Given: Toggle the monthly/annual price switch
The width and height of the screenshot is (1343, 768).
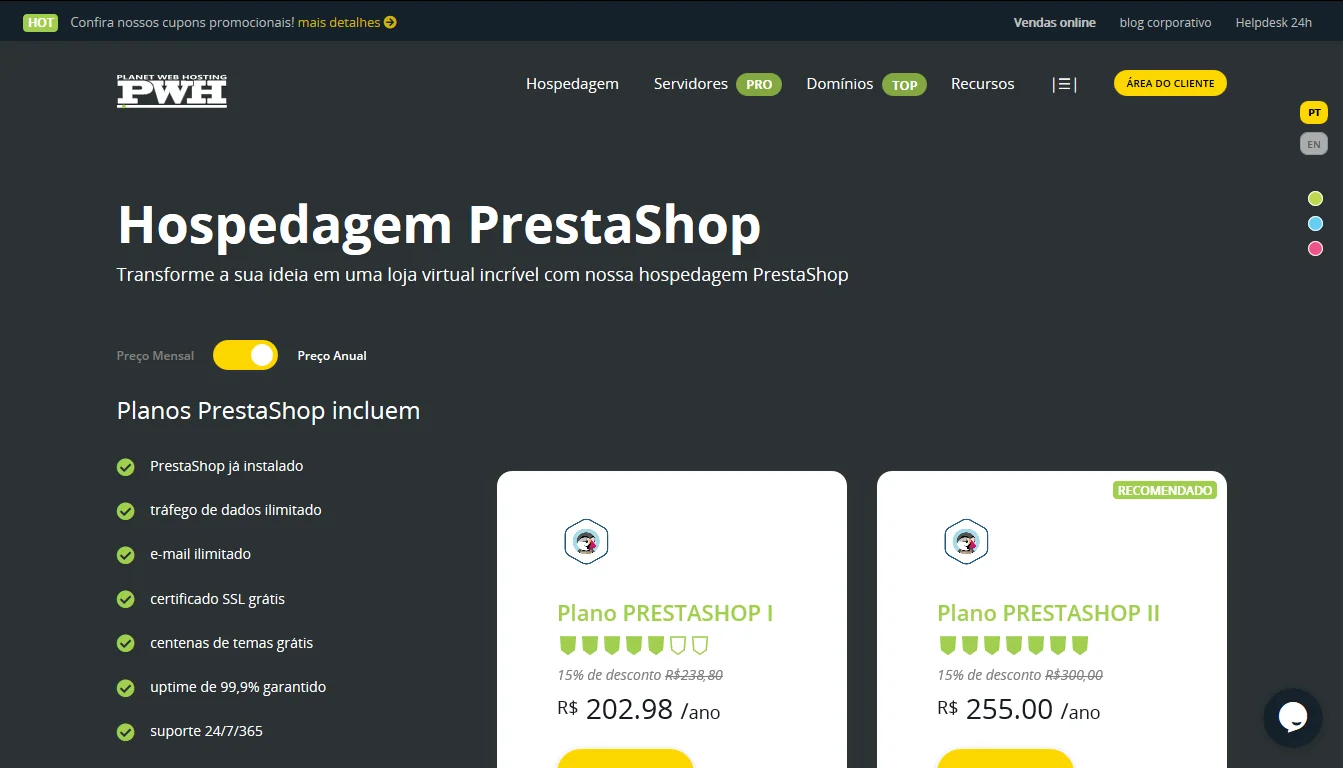Looking at the screenshot, I should [x=245, y=355].
